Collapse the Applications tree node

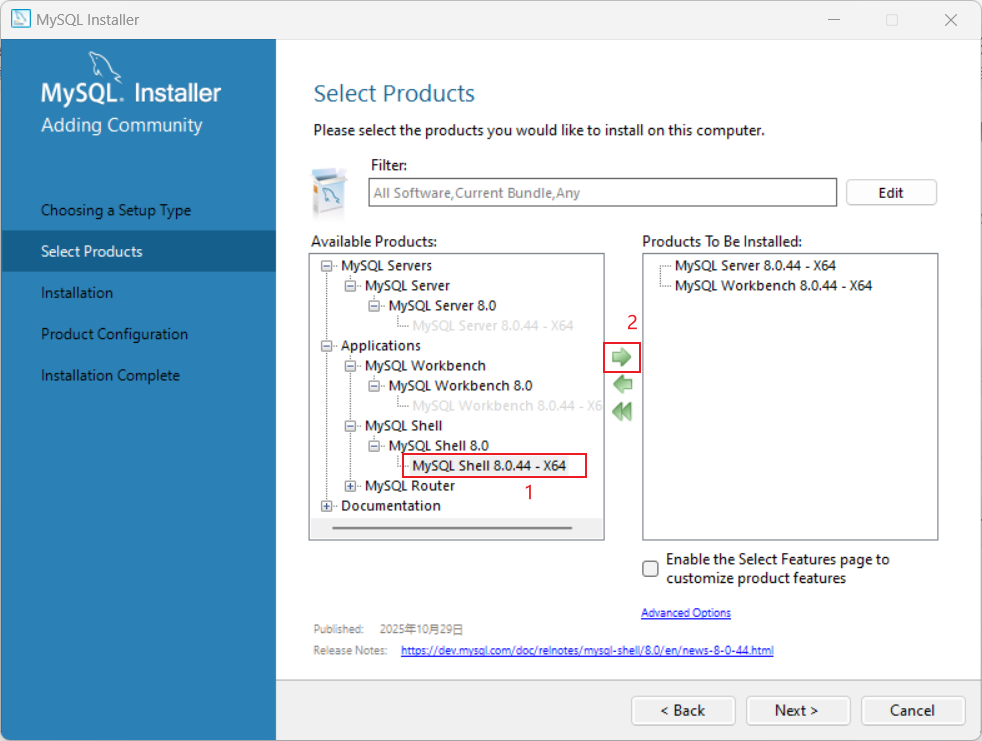coord(326,346)
